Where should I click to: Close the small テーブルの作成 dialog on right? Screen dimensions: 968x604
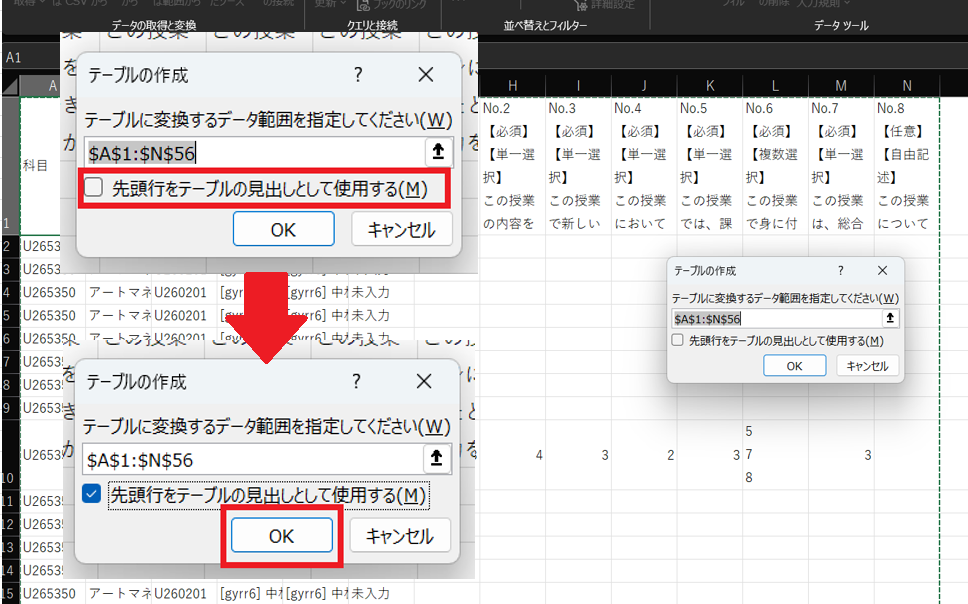(x=882, y=271)
